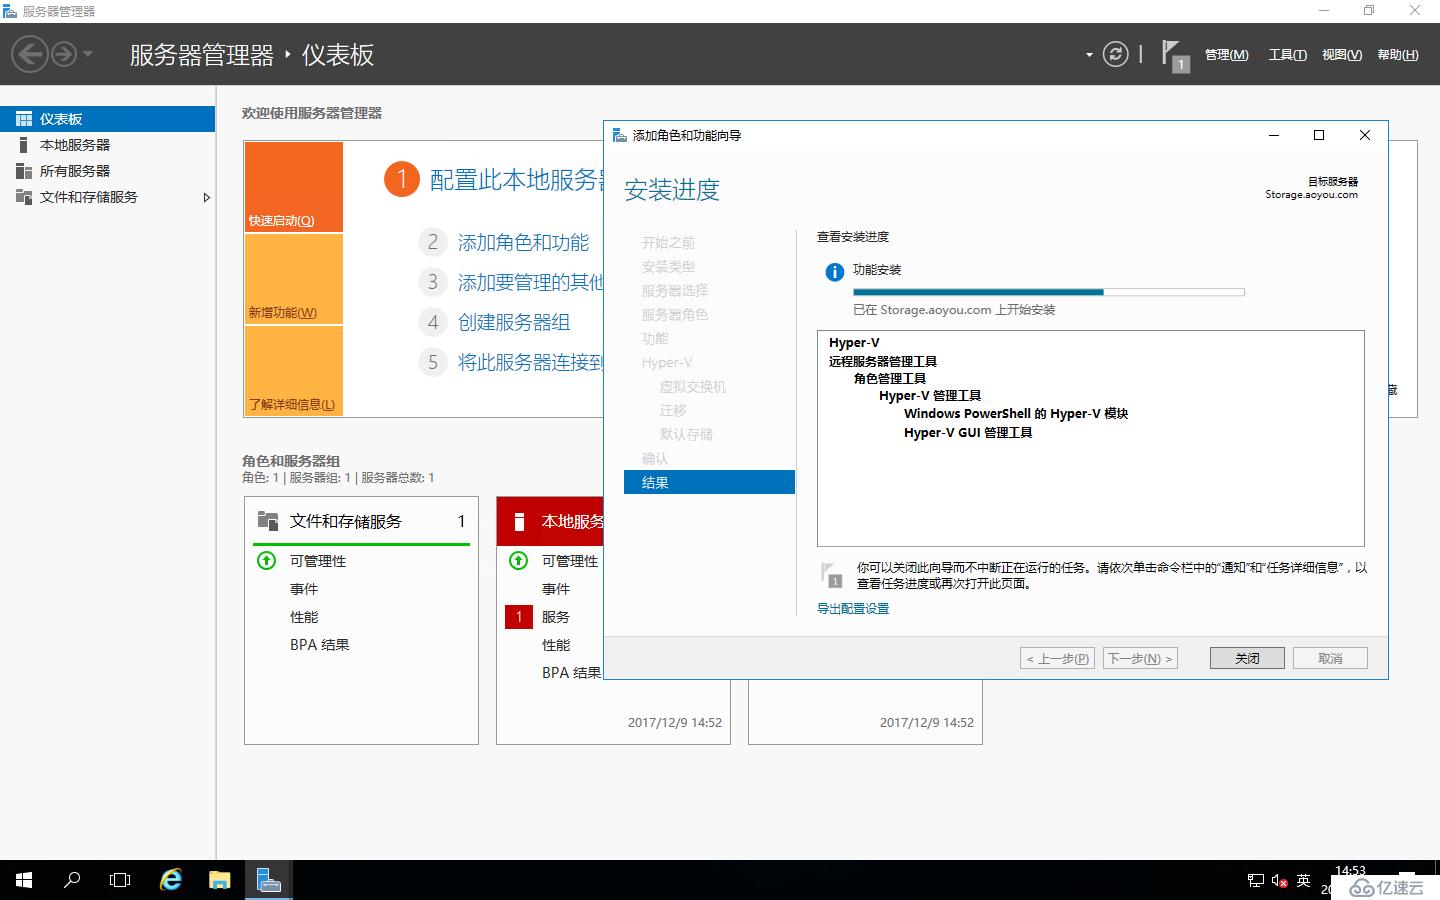Image resolution: width=1440 pixels, height=900 pixels.
Task: Click the 配置此本地服务器 link
Action: click(x=517, y=180)
